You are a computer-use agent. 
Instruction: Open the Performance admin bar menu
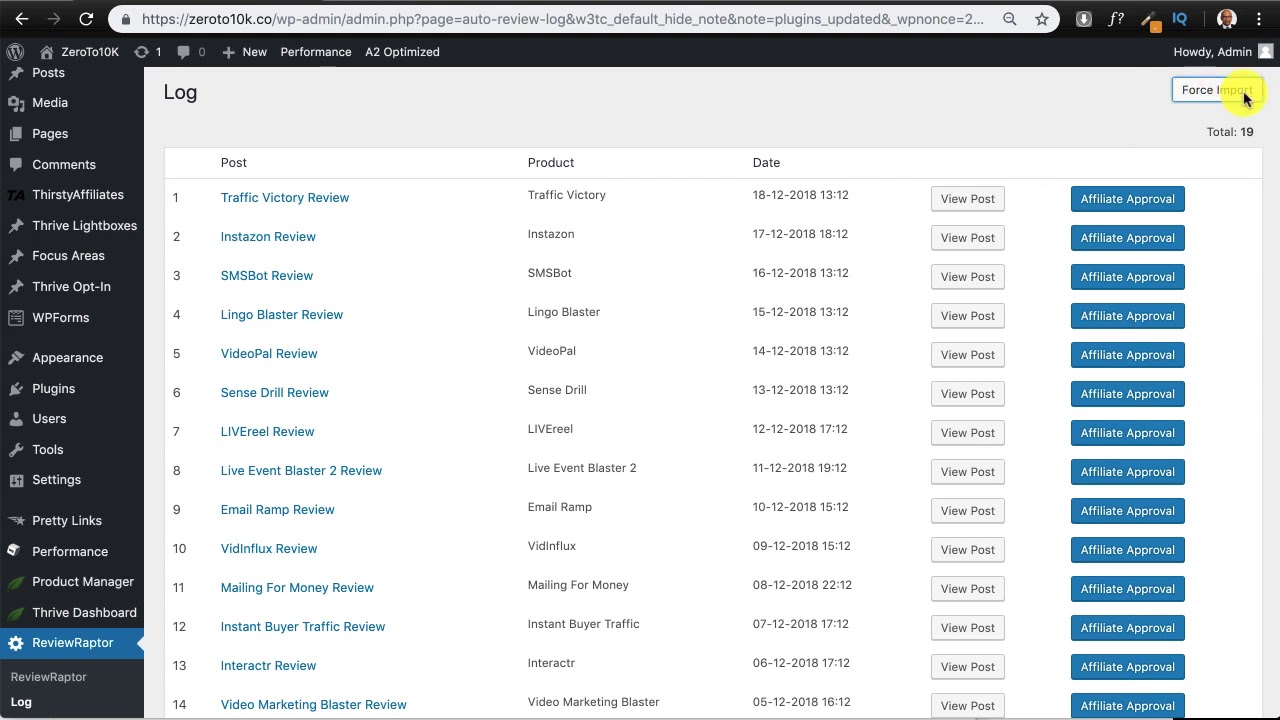(x=316, y=52)
